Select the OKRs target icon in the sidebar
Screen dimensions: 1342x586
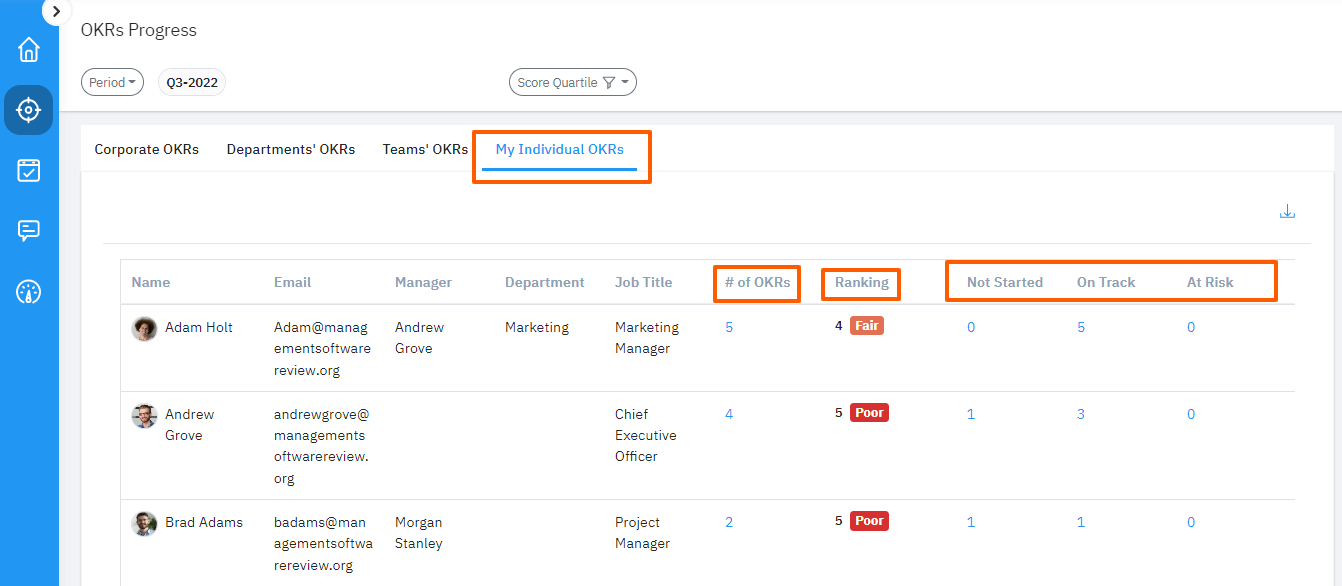[x=28, y=110]
